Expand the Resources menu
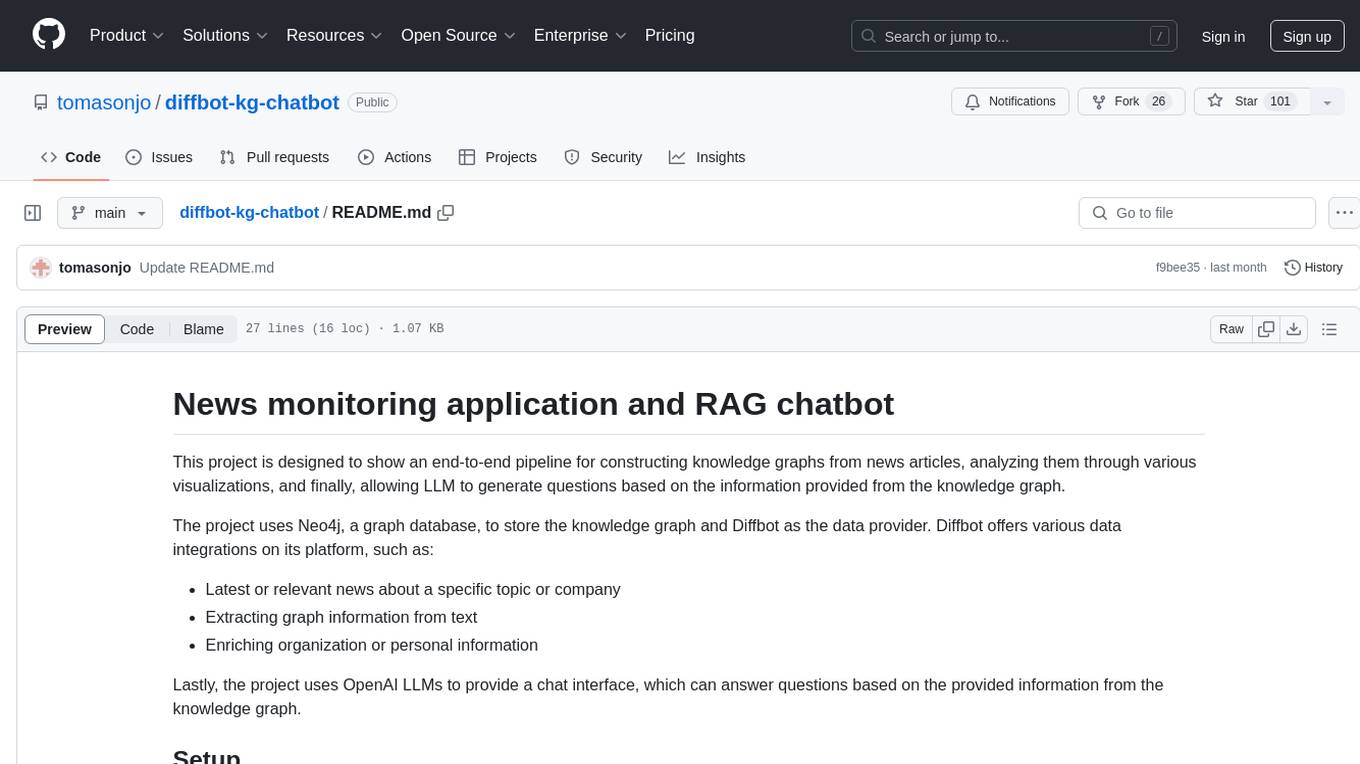Viewport: 1360px width, 764px height. coord(334,35)
